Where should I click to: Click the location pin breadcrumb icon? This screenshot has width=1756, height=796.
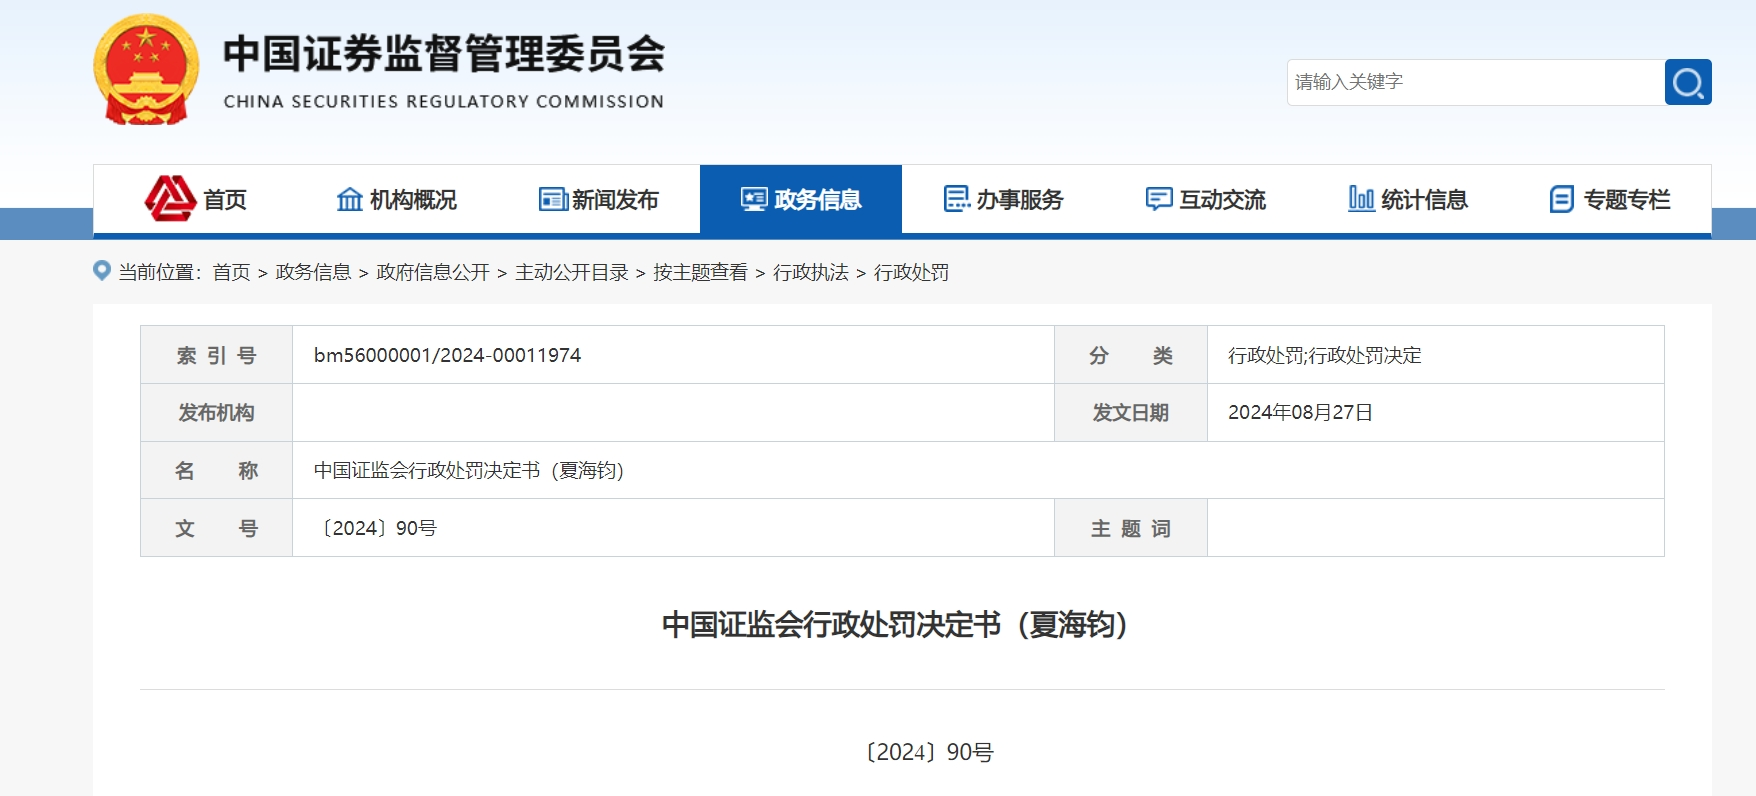102,271
